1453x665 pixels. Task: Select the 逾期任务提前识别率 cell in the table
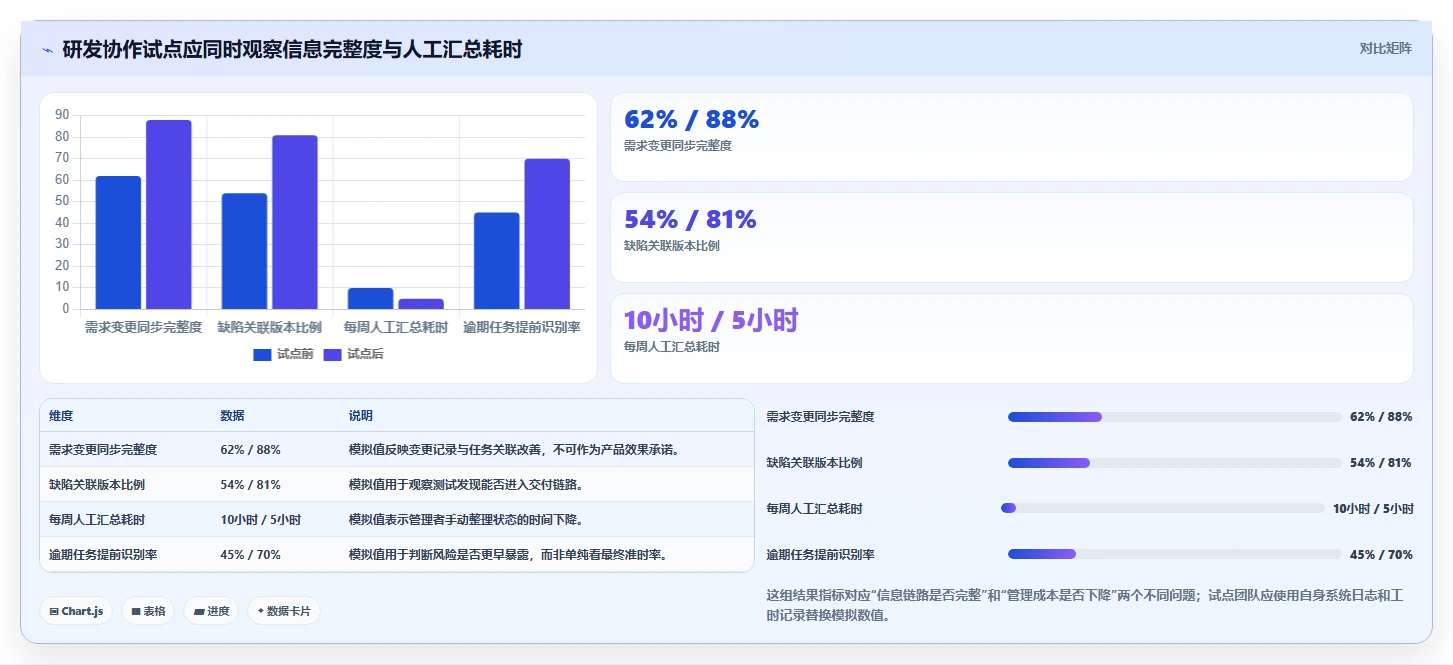click(103, 554)
